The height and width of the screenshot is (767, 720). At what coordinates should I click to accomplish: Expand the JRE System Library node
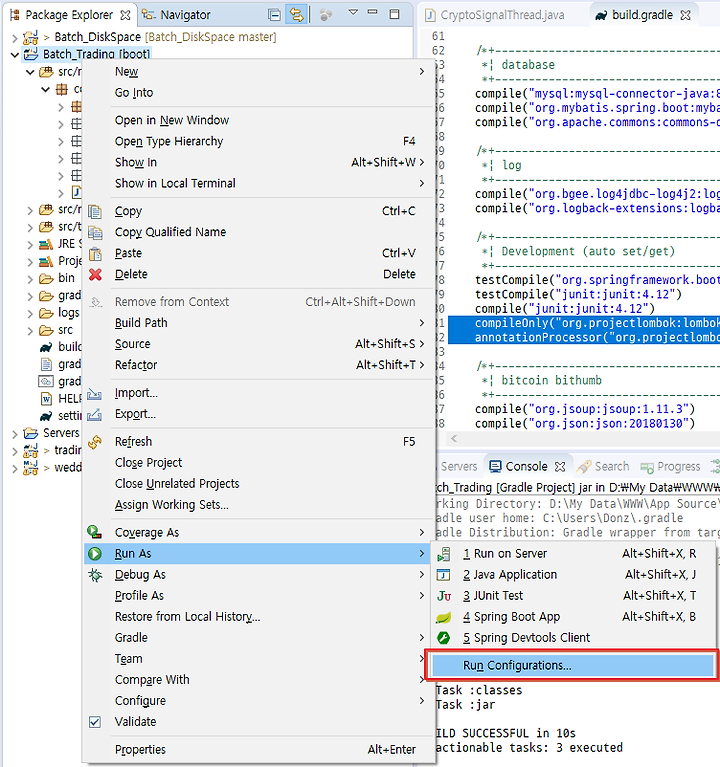(x=30, y=245)
